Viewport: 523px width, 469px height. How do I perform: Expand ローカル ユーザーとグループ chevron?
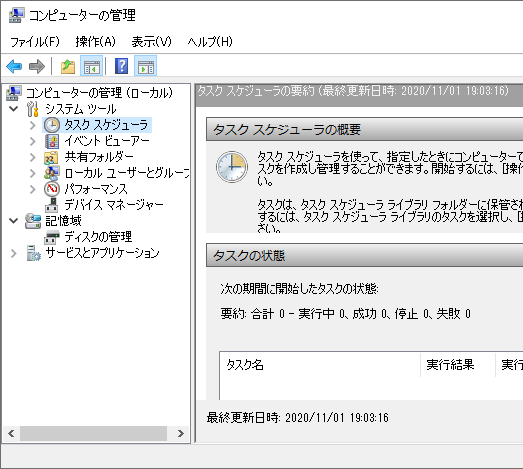(32, 173)
